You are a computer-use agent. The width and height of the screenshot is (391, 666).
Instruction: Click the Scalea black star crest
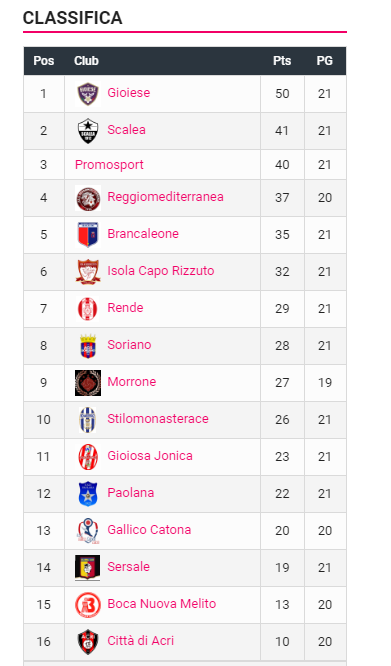tap(88, 131)
